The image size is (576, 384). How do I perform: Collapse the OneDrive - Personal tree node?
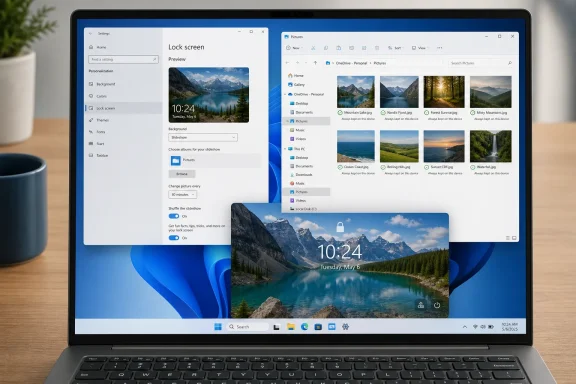point(285,94)
